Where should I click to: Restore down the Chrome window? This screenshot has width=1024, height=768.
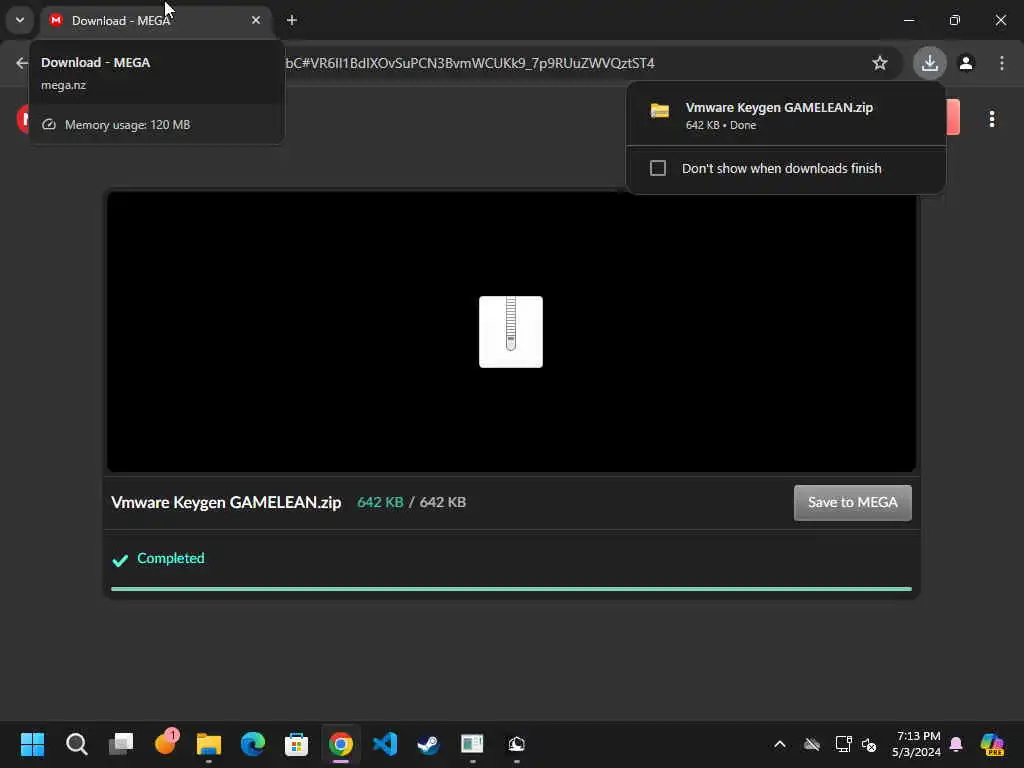coord(955,20)
